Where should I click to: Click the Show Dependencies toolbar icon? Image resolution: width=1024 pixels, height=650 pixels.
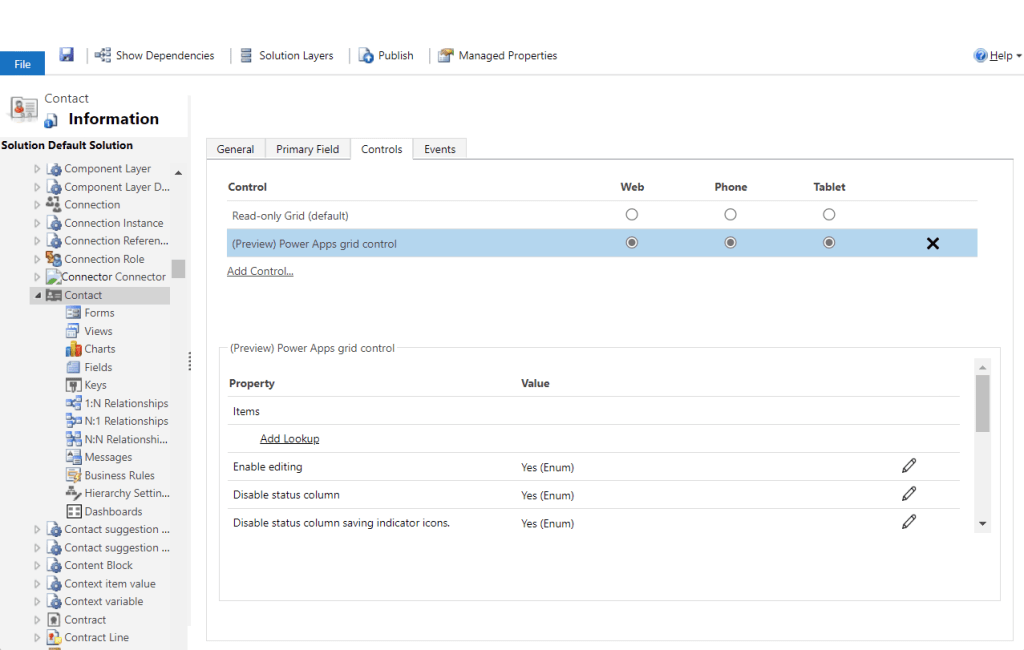click(x=103, y=55)
